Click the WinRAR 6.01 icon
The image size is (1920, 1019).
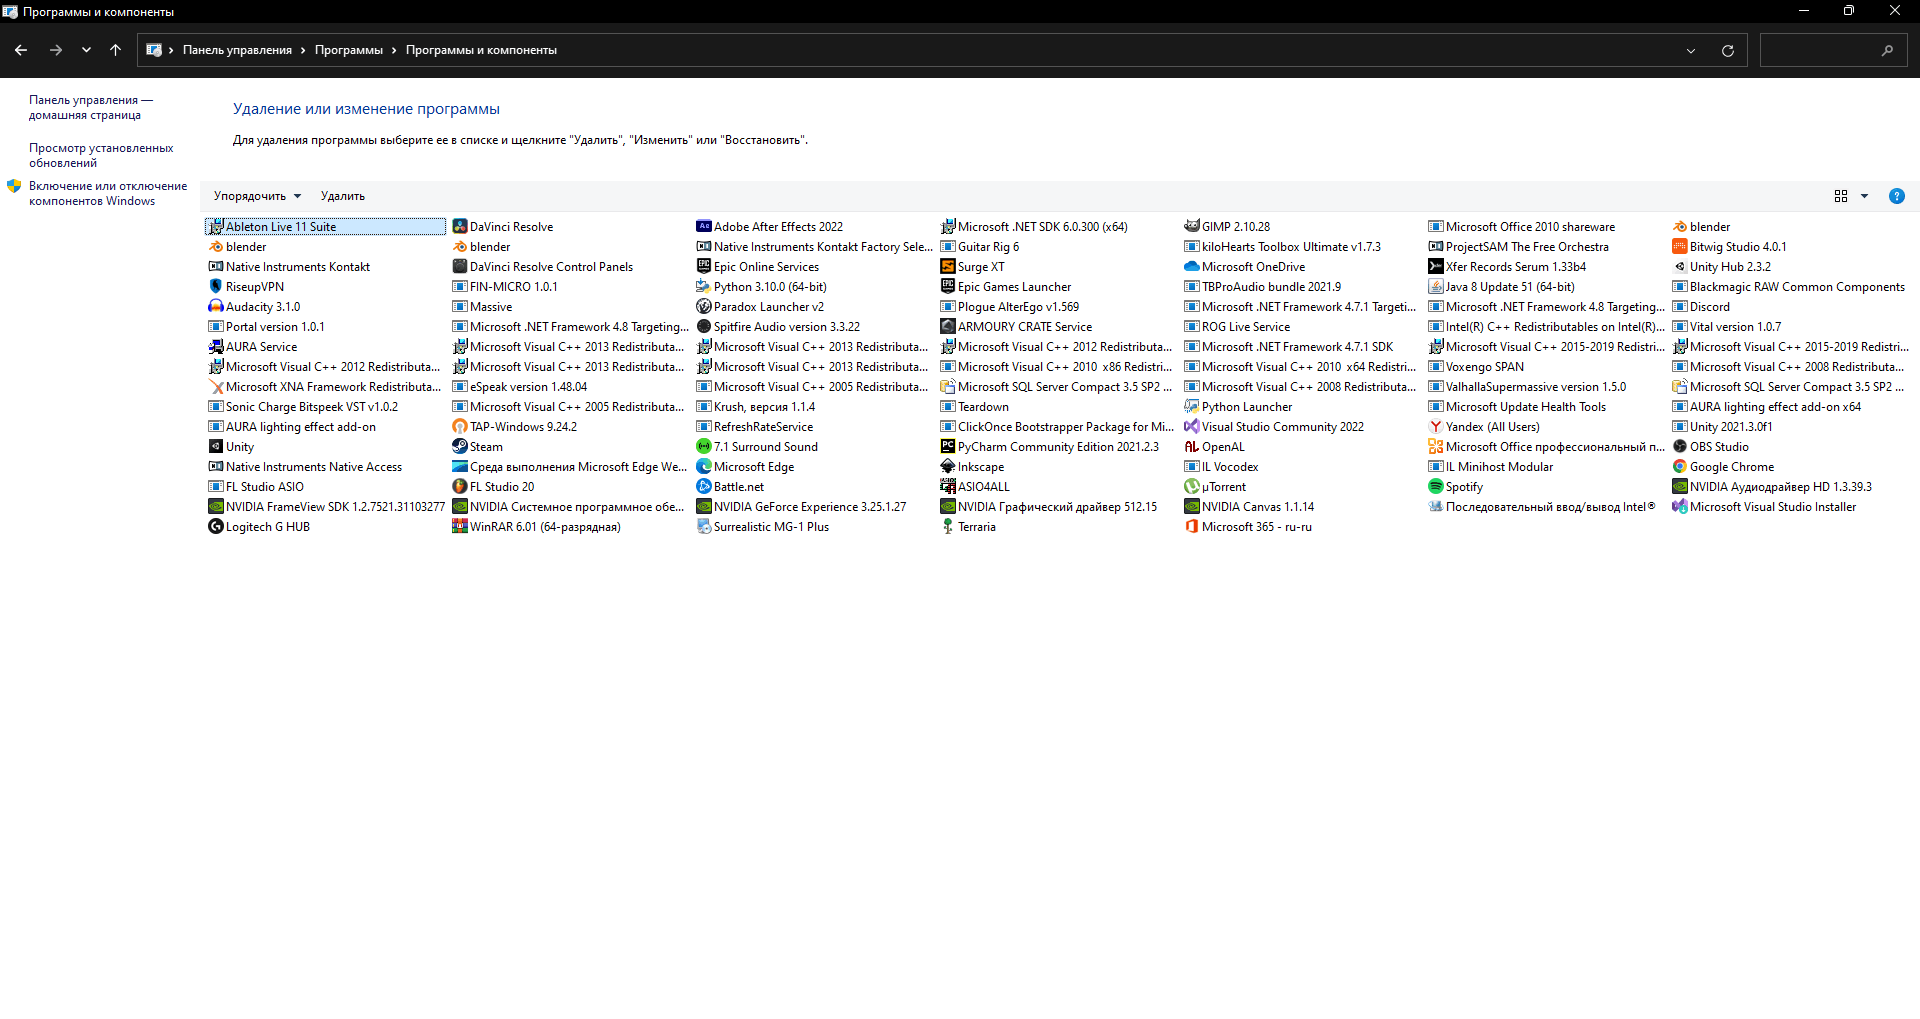[460, 527]
